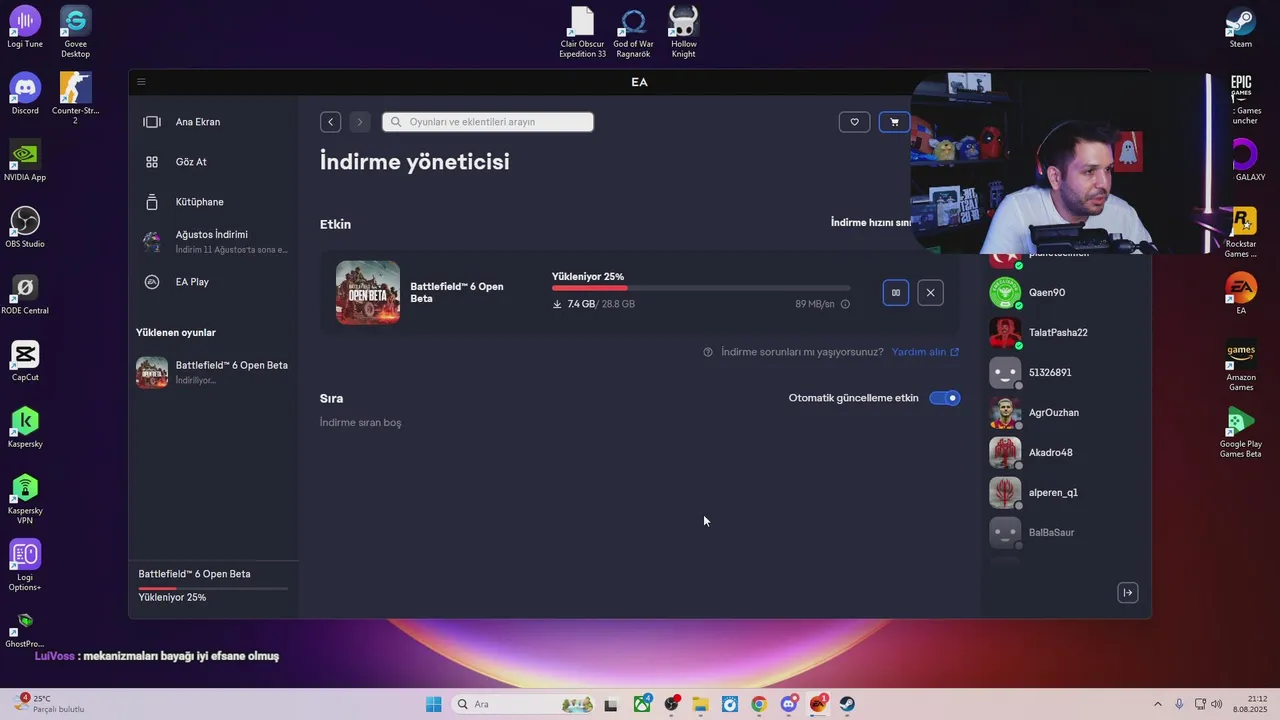Select Battlefield 6 Open Beta under Yüklenen oyunlar
Image resolution: width=1280 pixels, height=720 pixels.
coord(212,372)
